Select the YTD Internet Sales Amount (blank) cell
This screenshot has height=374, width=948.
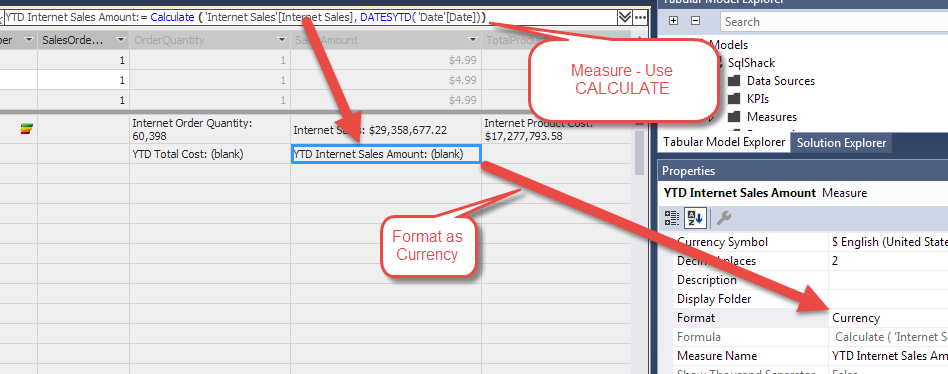(386, 154)
